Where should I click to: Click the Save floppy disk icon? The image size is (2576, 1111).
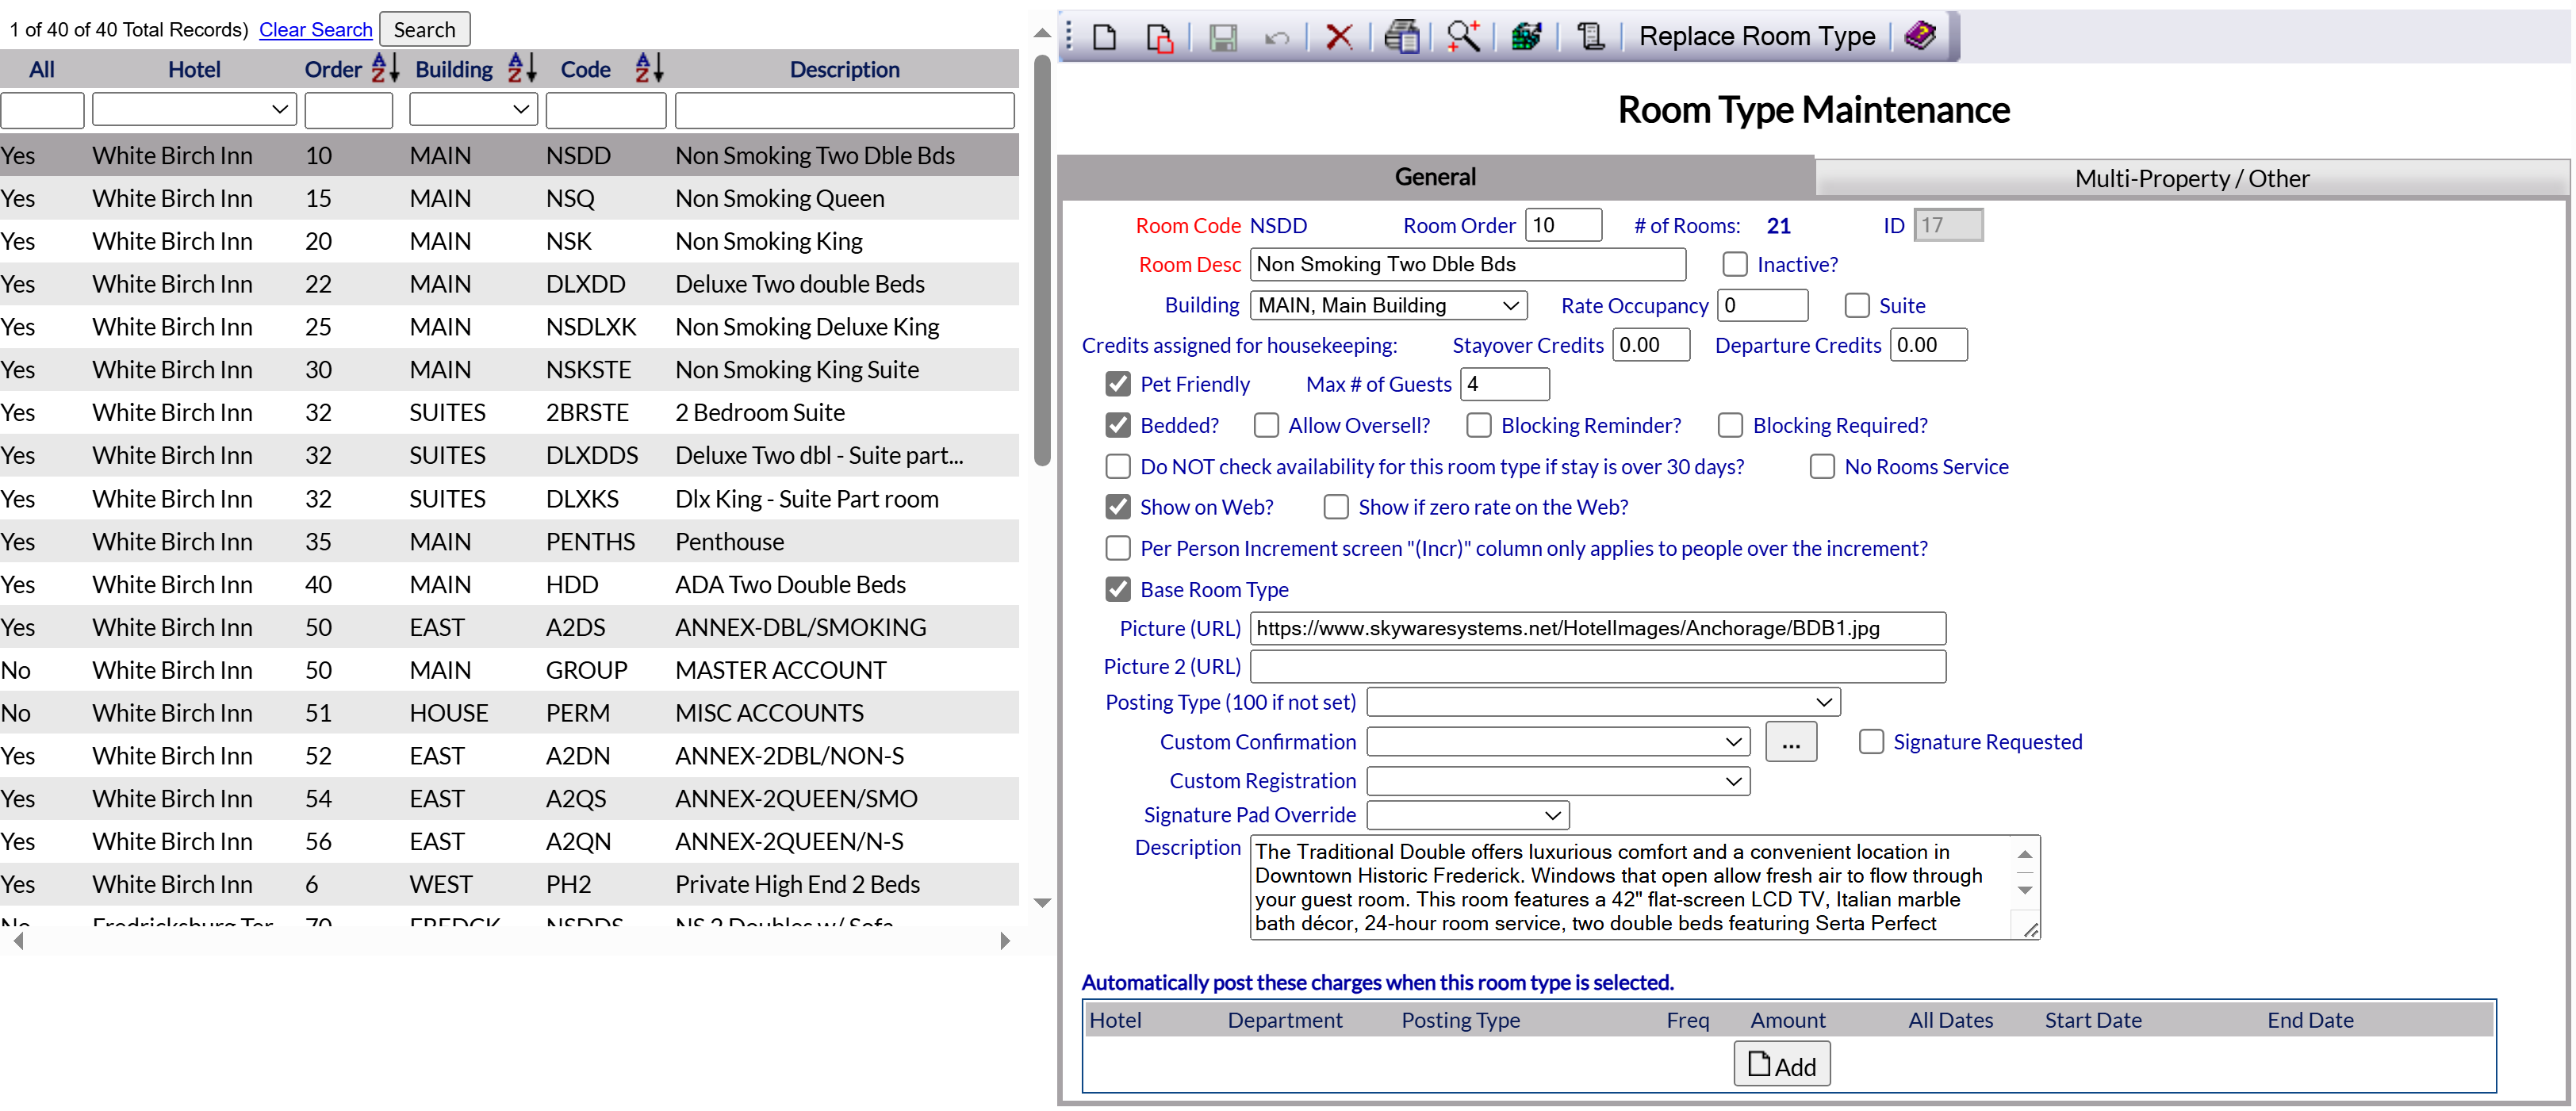[x=1223, y=37]
